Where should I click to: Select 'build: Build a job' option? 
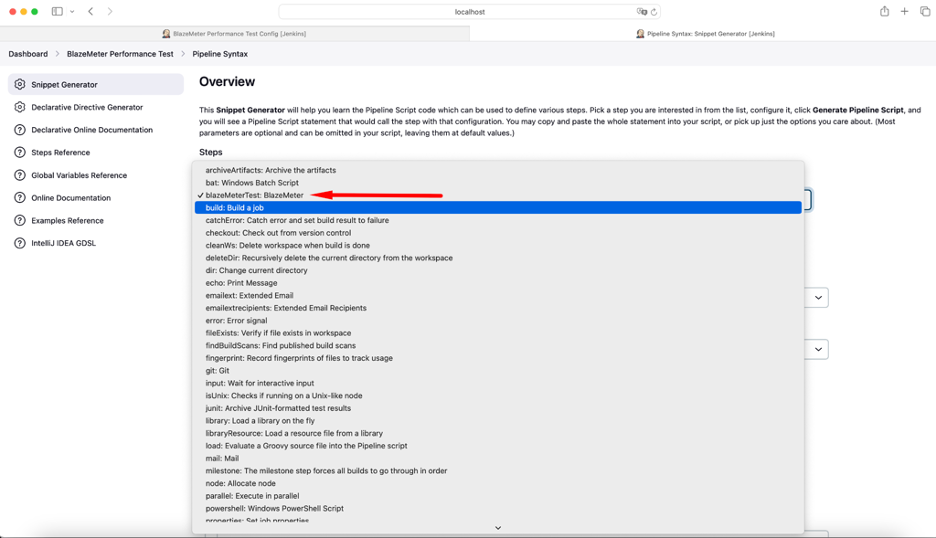point(498,208)
